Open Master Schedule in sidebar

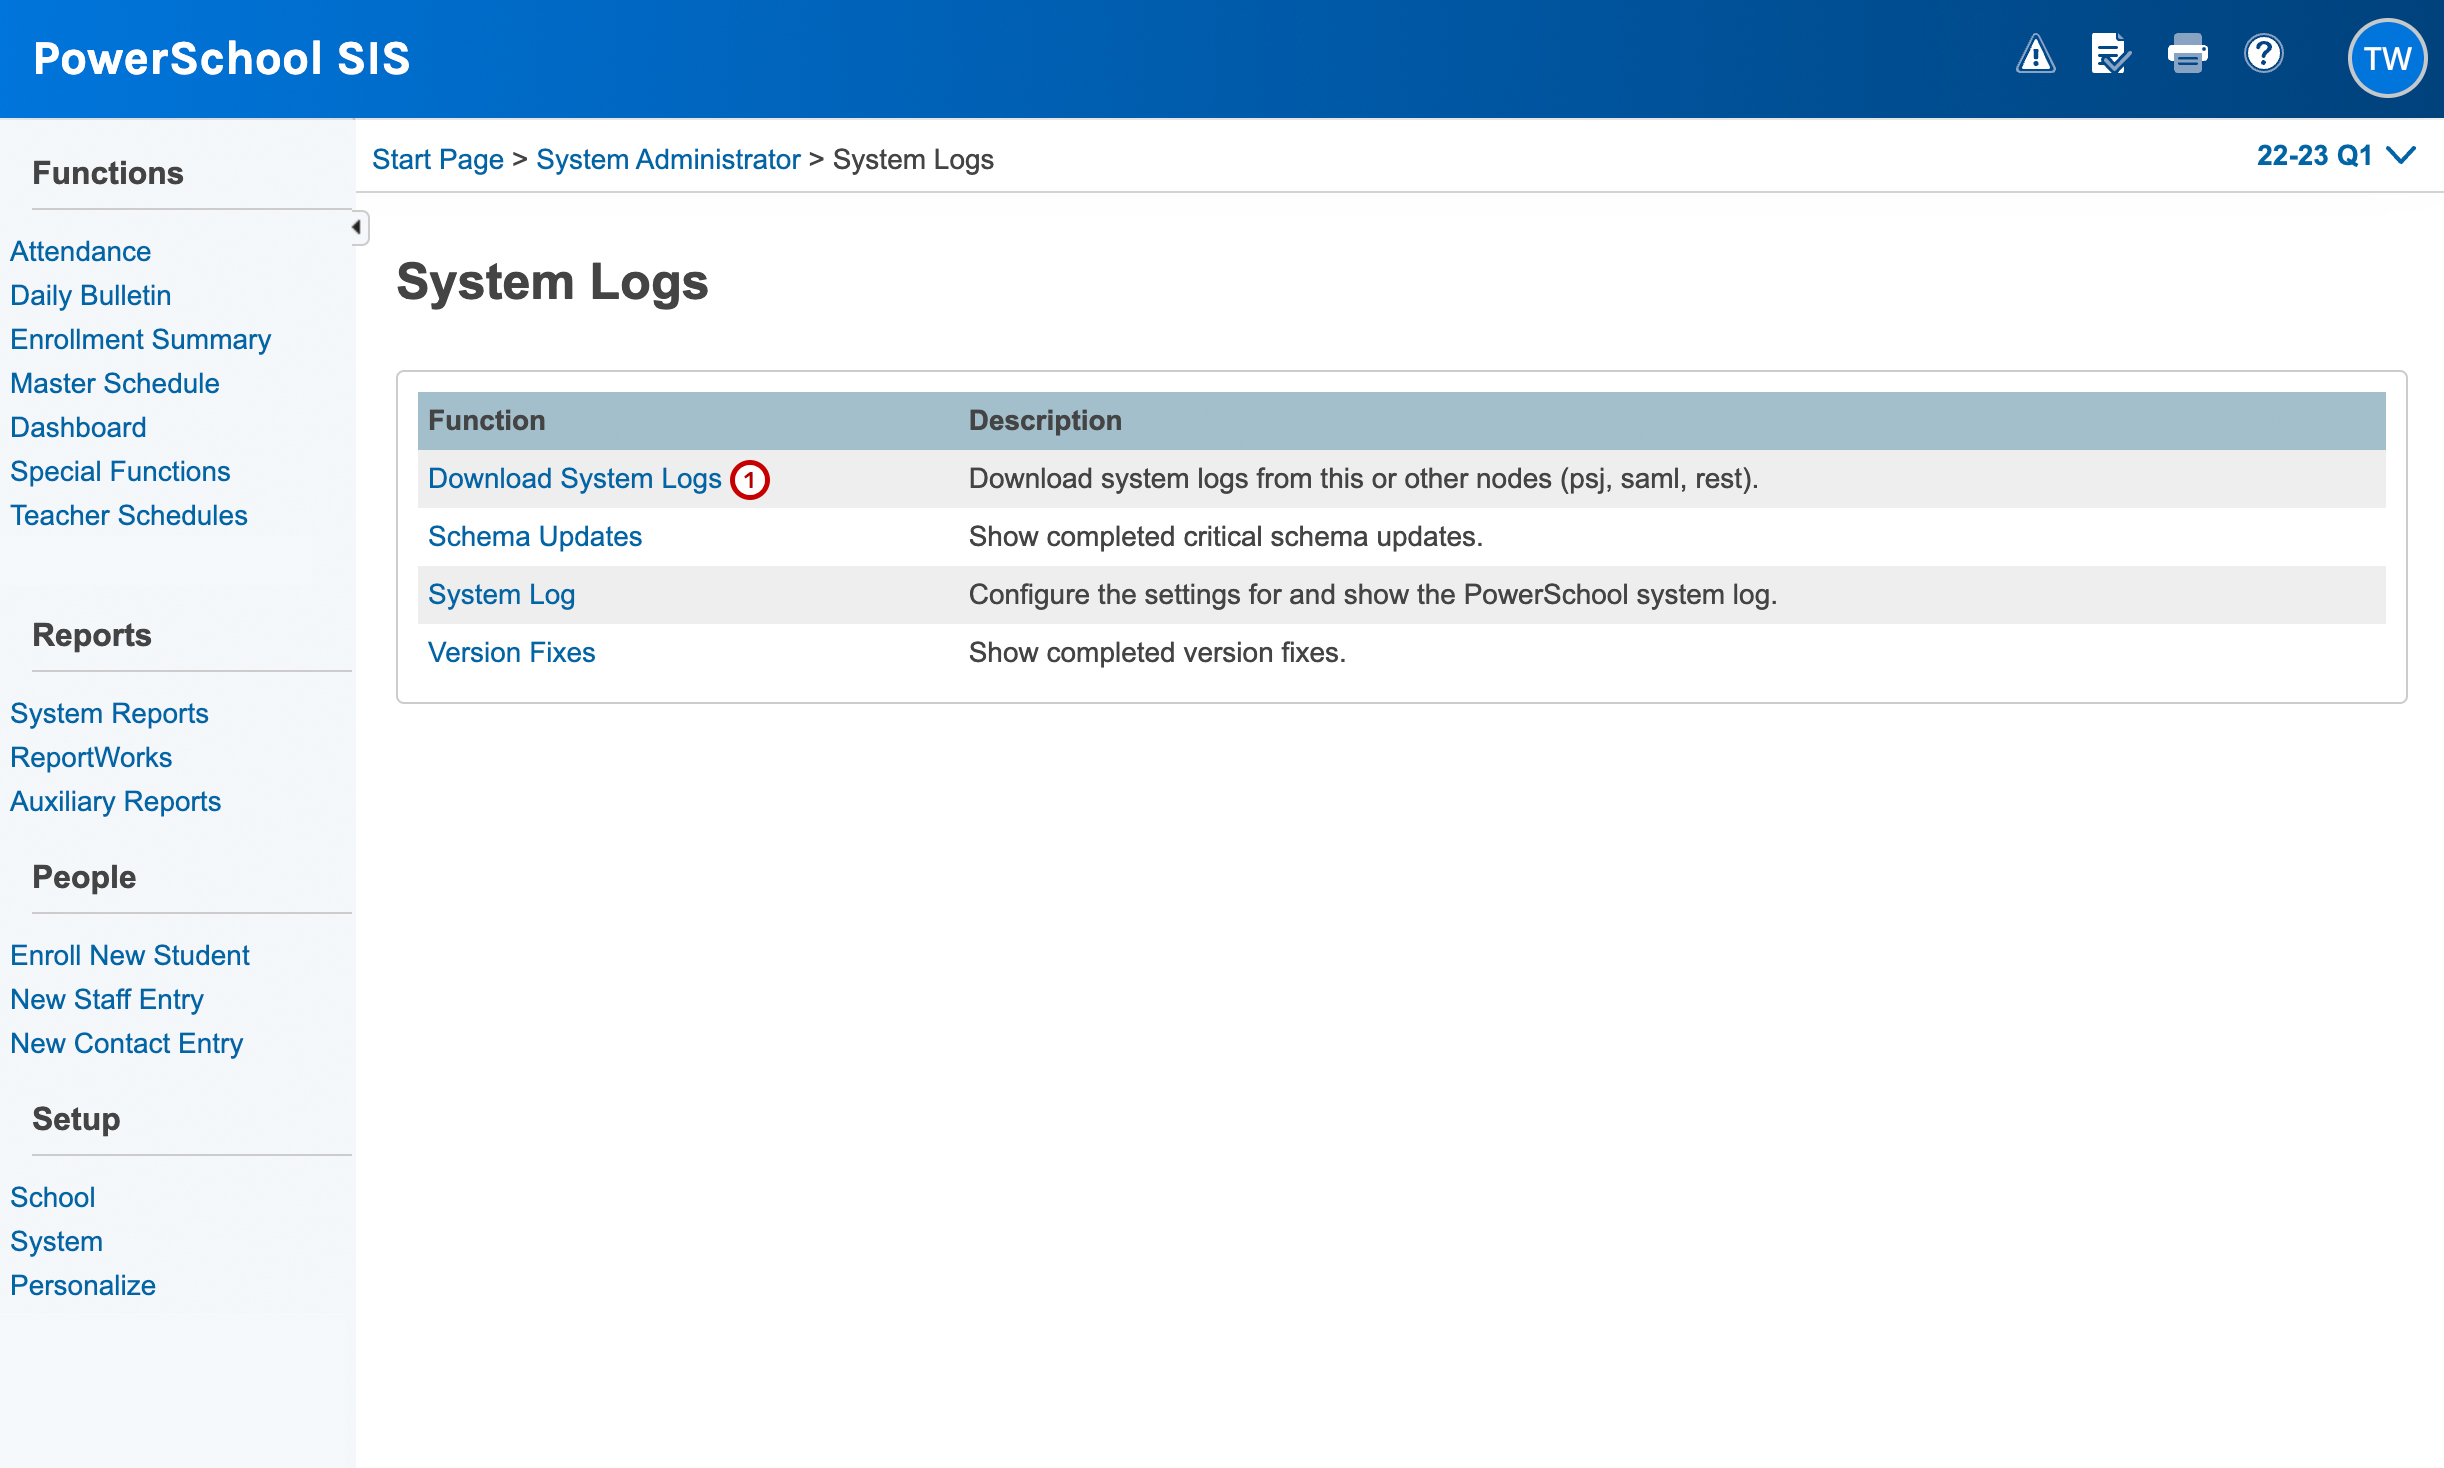(x=115, y=384)
